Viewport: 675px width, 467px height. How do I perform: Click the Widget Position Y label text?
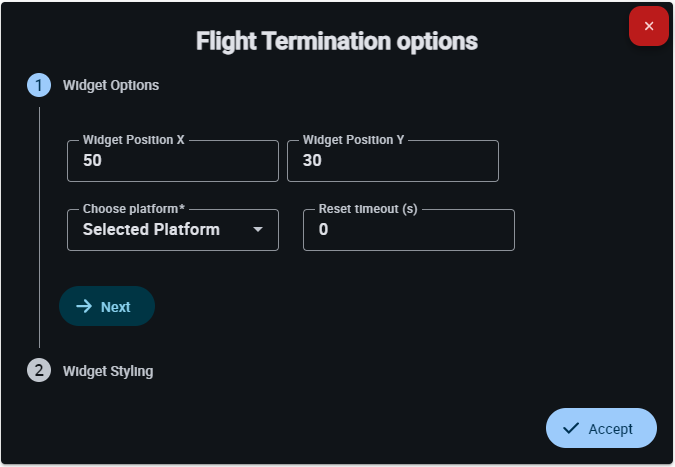[354, 140]
